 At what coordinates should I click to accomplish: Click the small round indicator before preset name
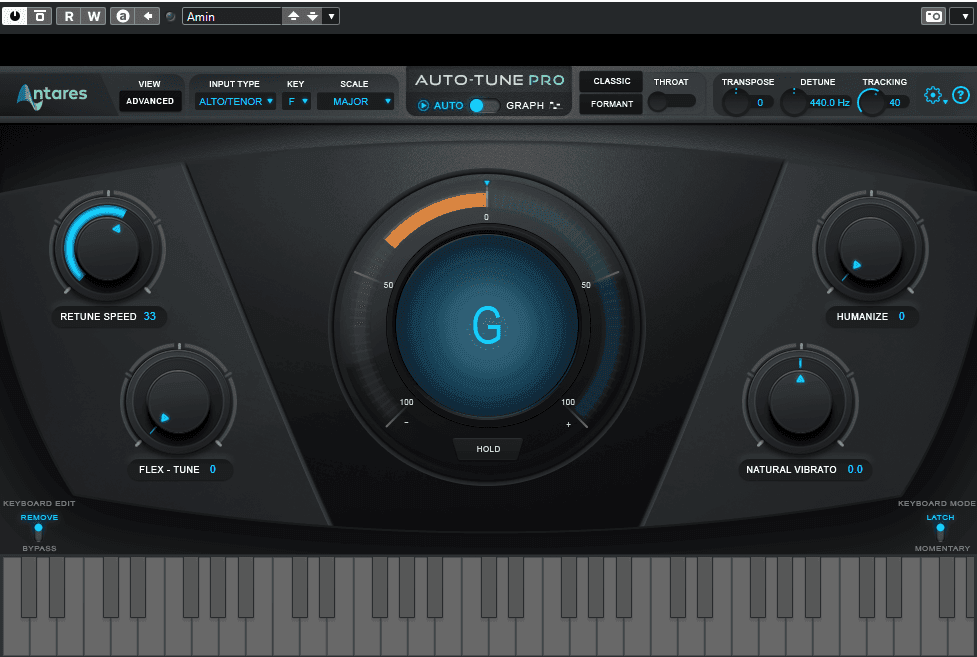[x=171, y=17]
